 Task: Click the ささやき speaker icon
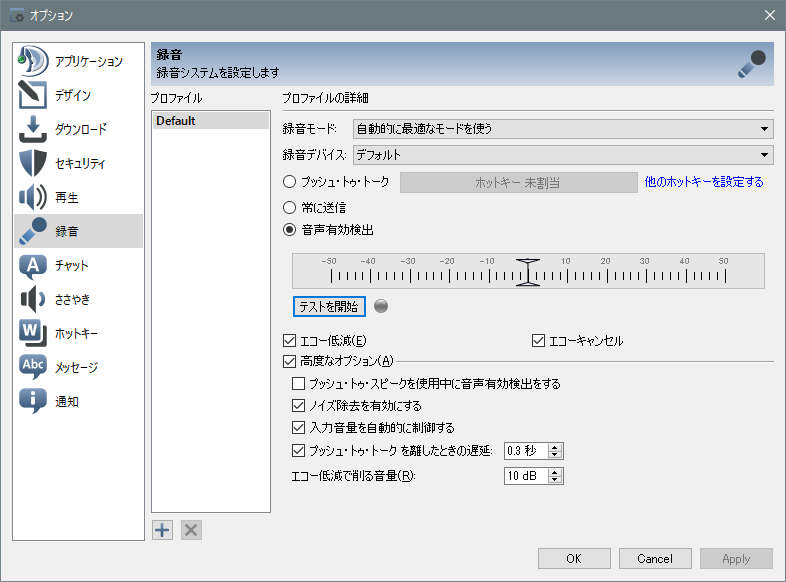tap(33, 299)
